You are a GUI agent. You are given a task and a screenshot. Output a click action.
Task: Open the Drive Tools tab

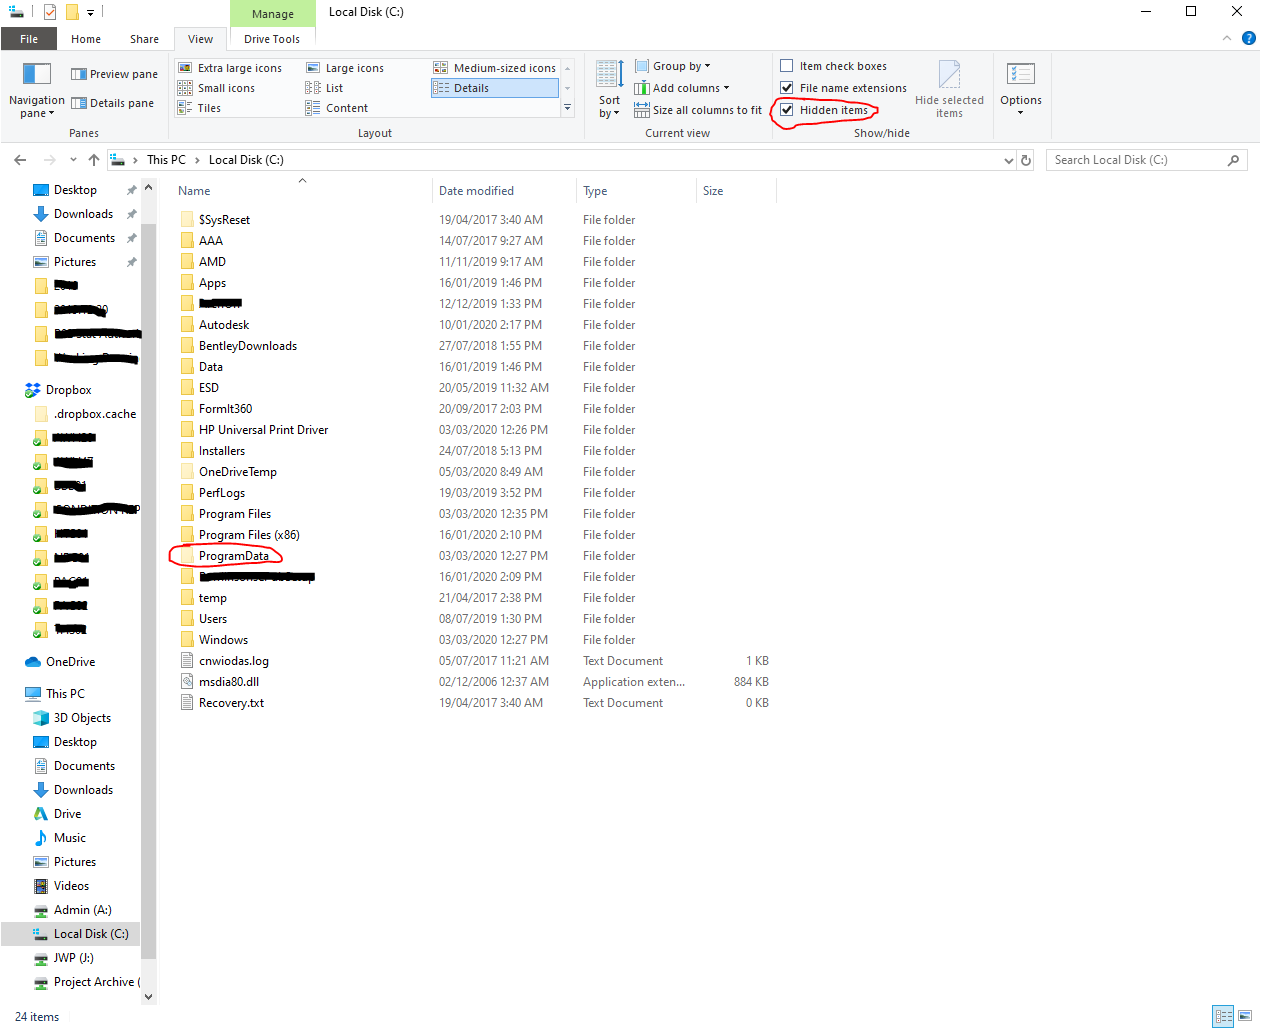pos(272,39)
